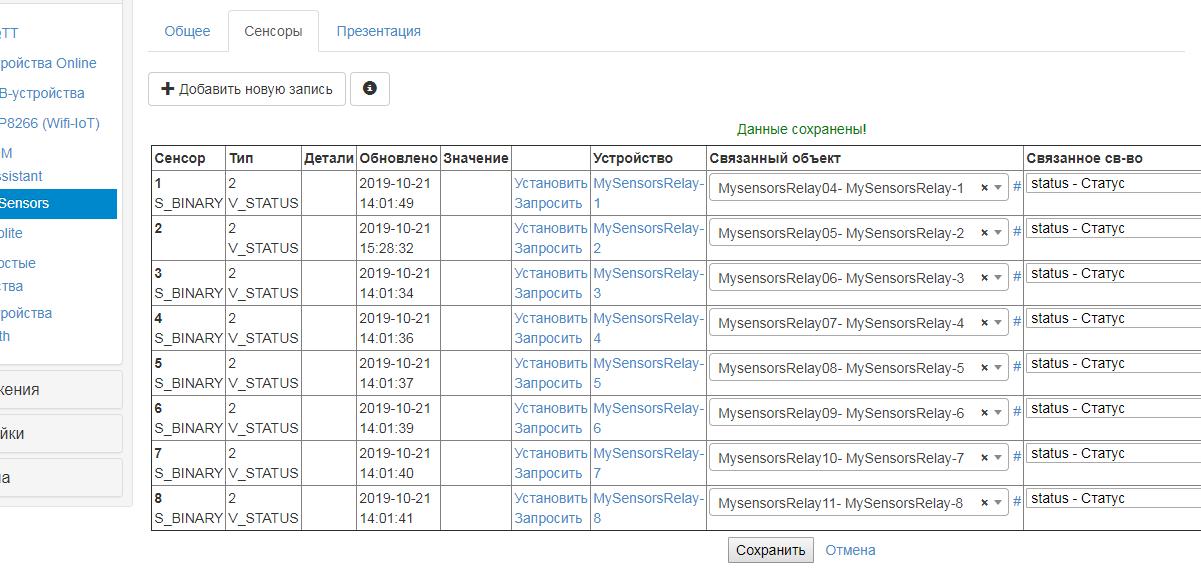Screen dimensions: 1201x574
Task: Click Установить for sensor 1
Action: click(x=550, y=183)
